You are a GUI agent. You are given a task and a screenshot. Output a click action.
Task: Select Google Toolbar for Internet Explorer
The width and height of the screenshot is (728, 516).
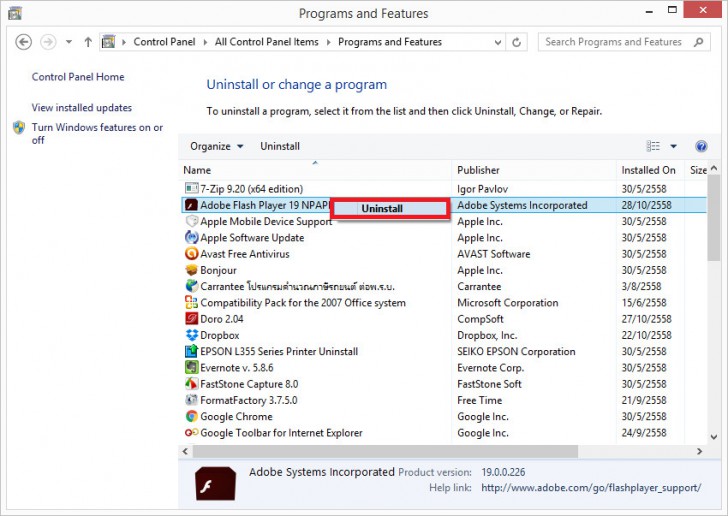(x=281, y=432)
